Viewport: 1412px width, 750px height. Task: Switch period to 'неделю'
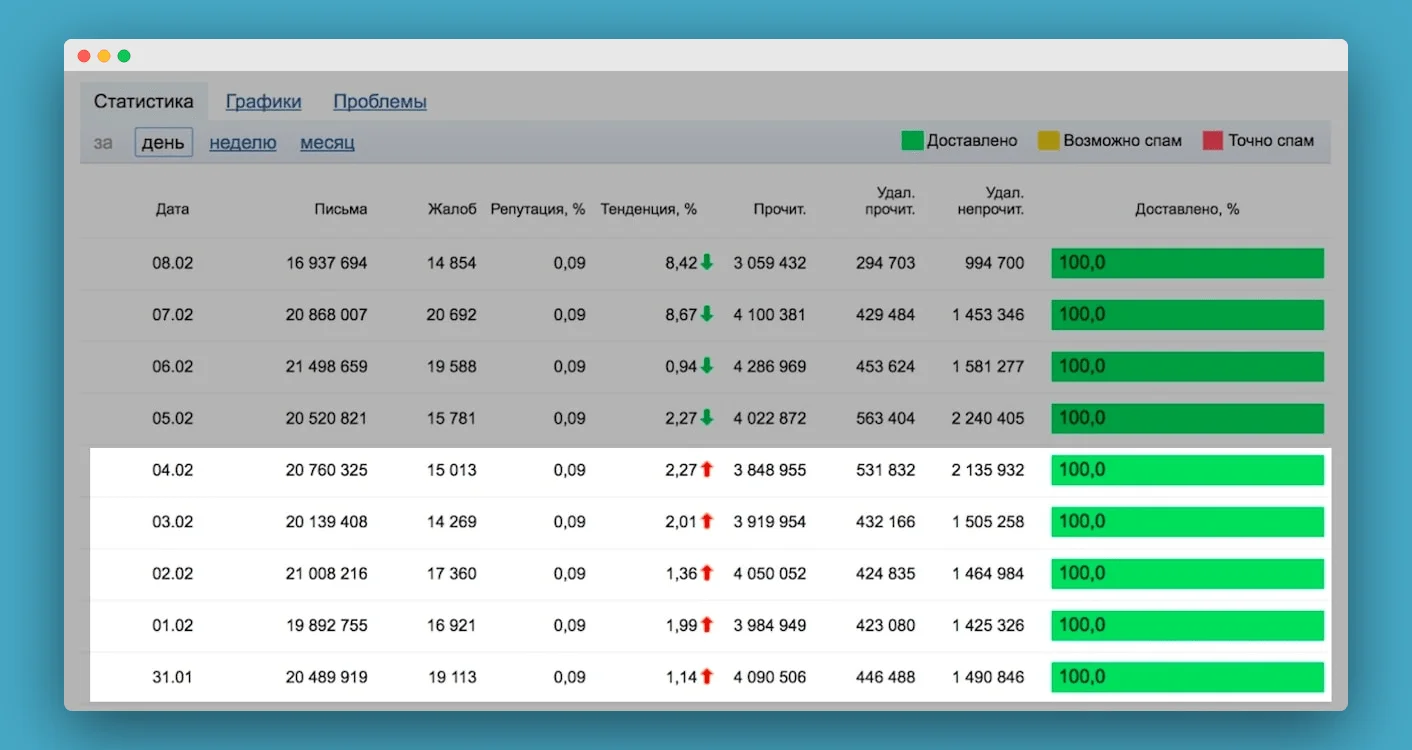click(243, 142)
